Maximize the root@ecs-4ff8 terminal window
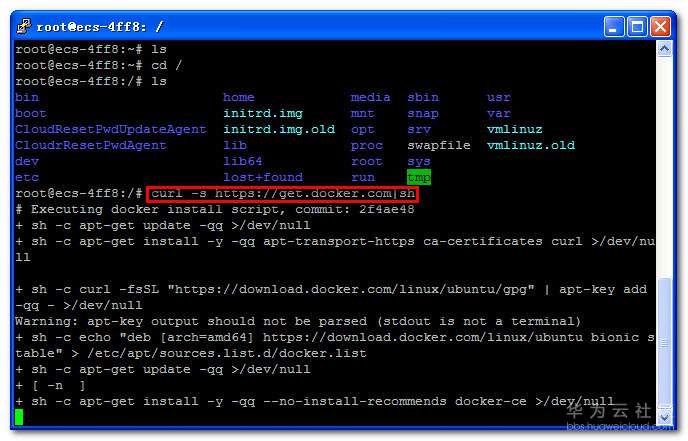This screenshot has height=441, width=688. pos(637,27)
